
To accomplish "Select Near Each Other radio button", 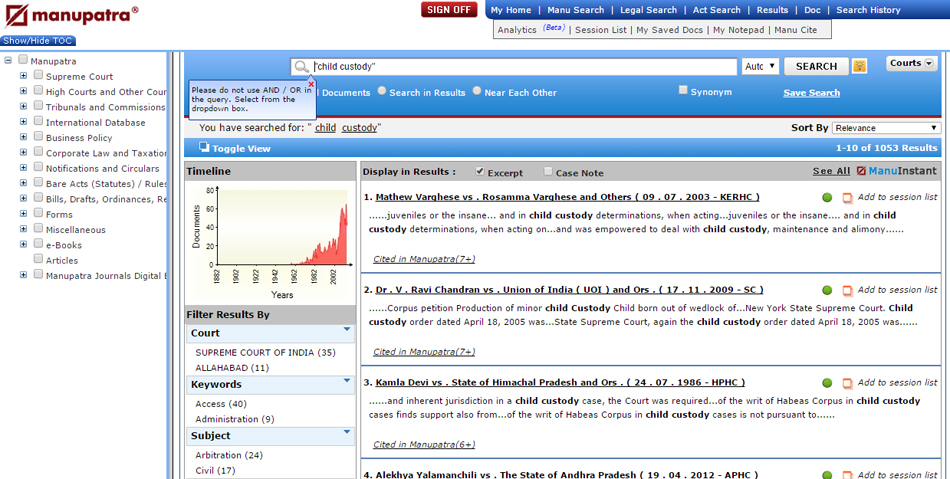I will coord(477,91).
